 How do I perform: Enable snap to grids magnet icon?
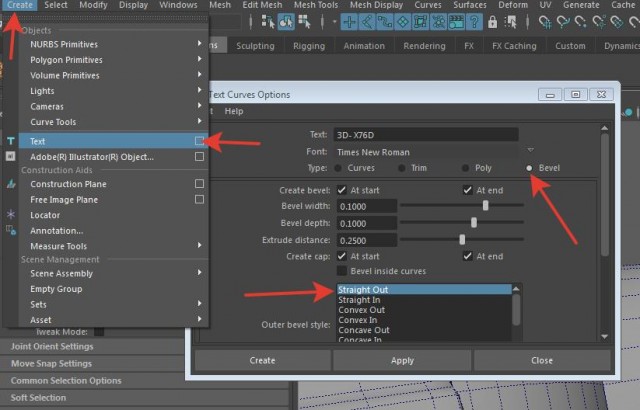coord(545,22)
